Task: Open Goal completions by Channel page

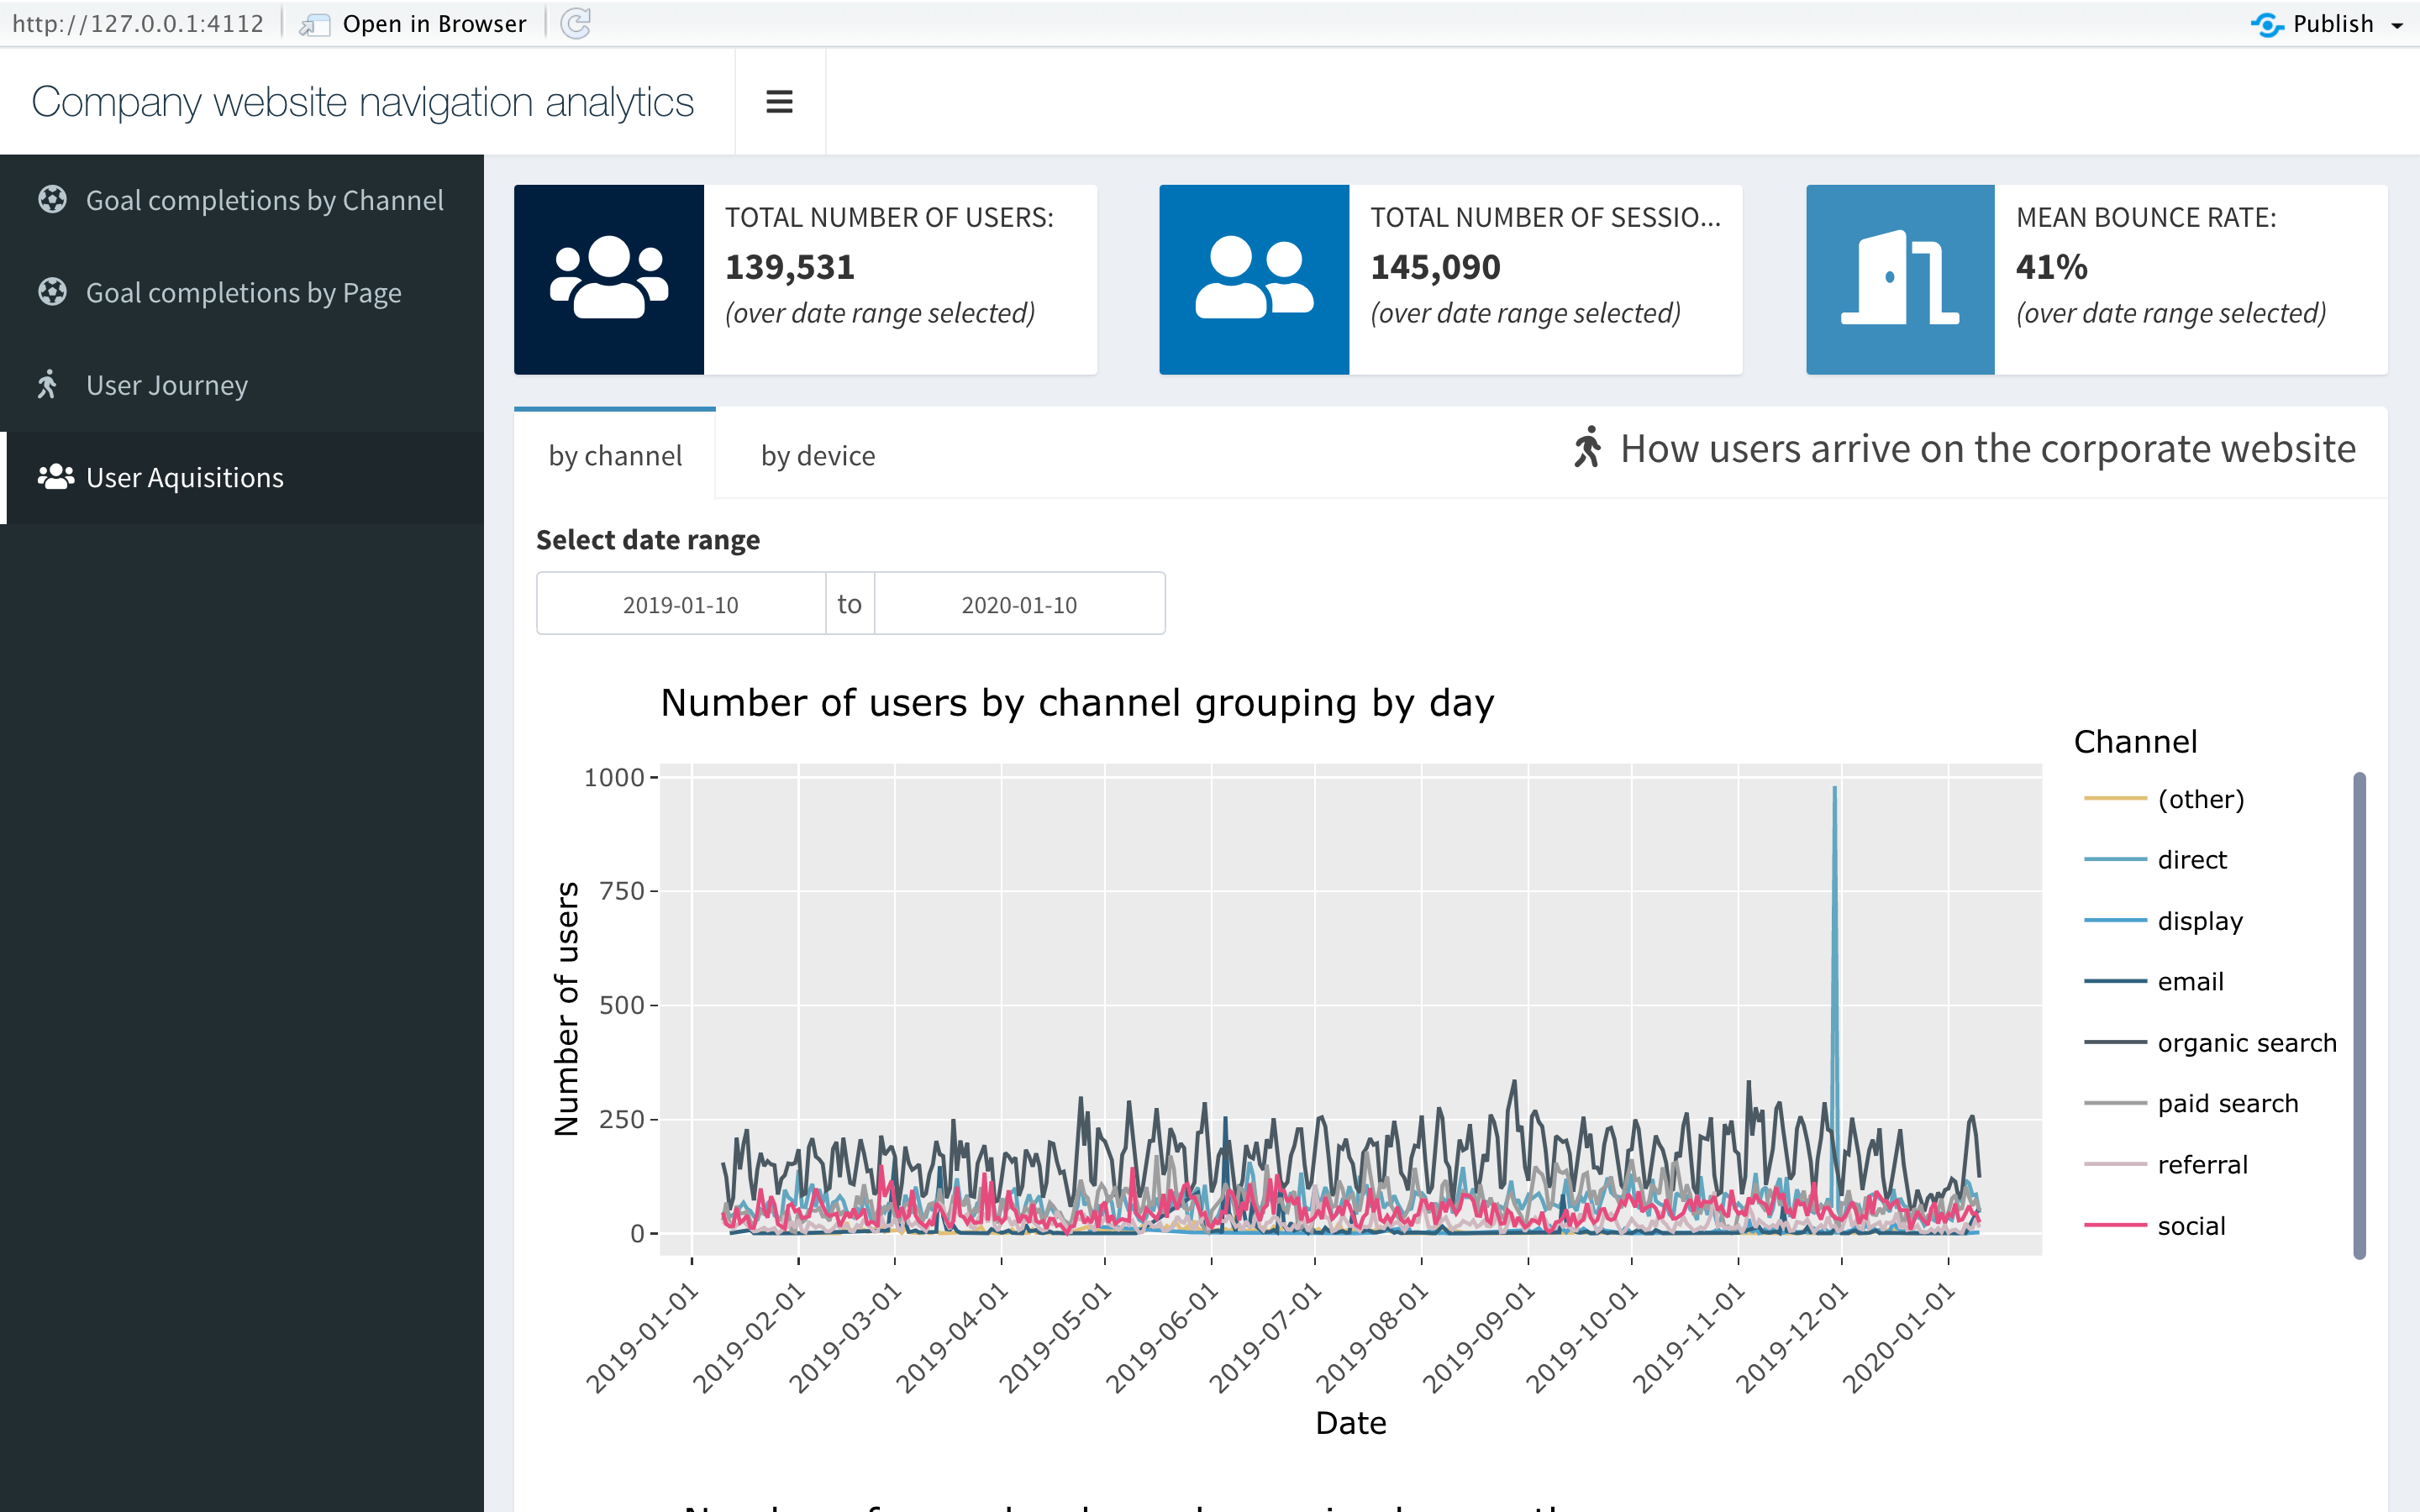Action: 242,200
